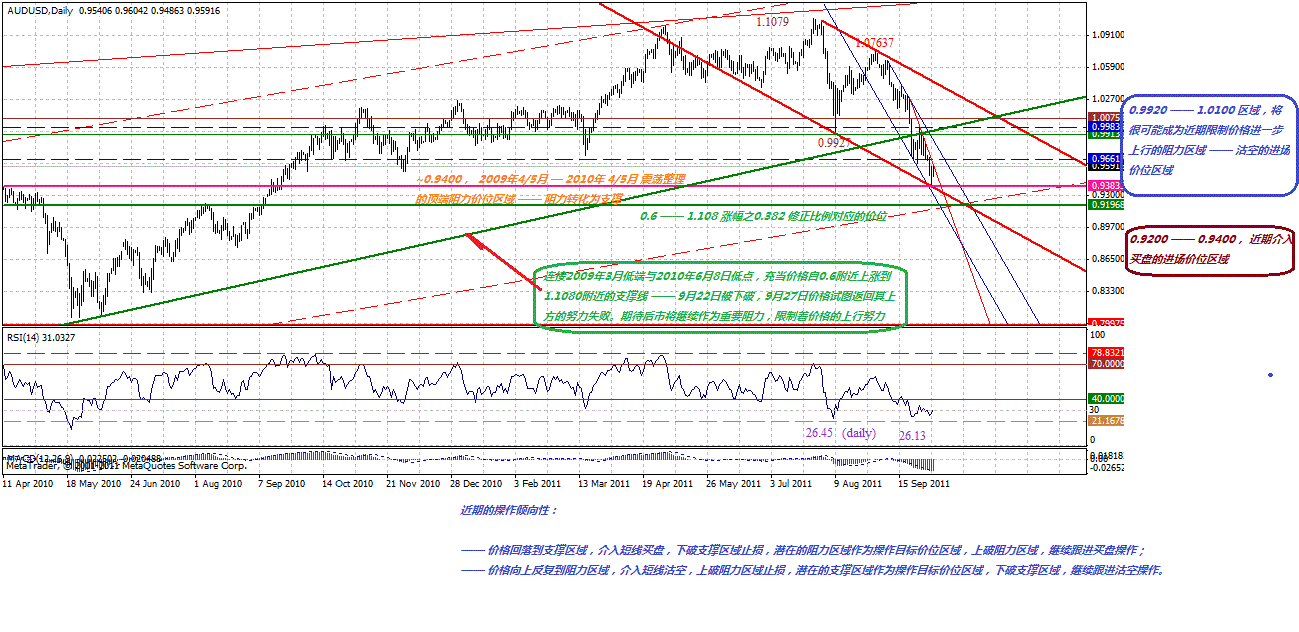Viewport: 1299px width, 632px height.
Task: Select the 0.83300 price axis label
Action: tap(1107, 291)
